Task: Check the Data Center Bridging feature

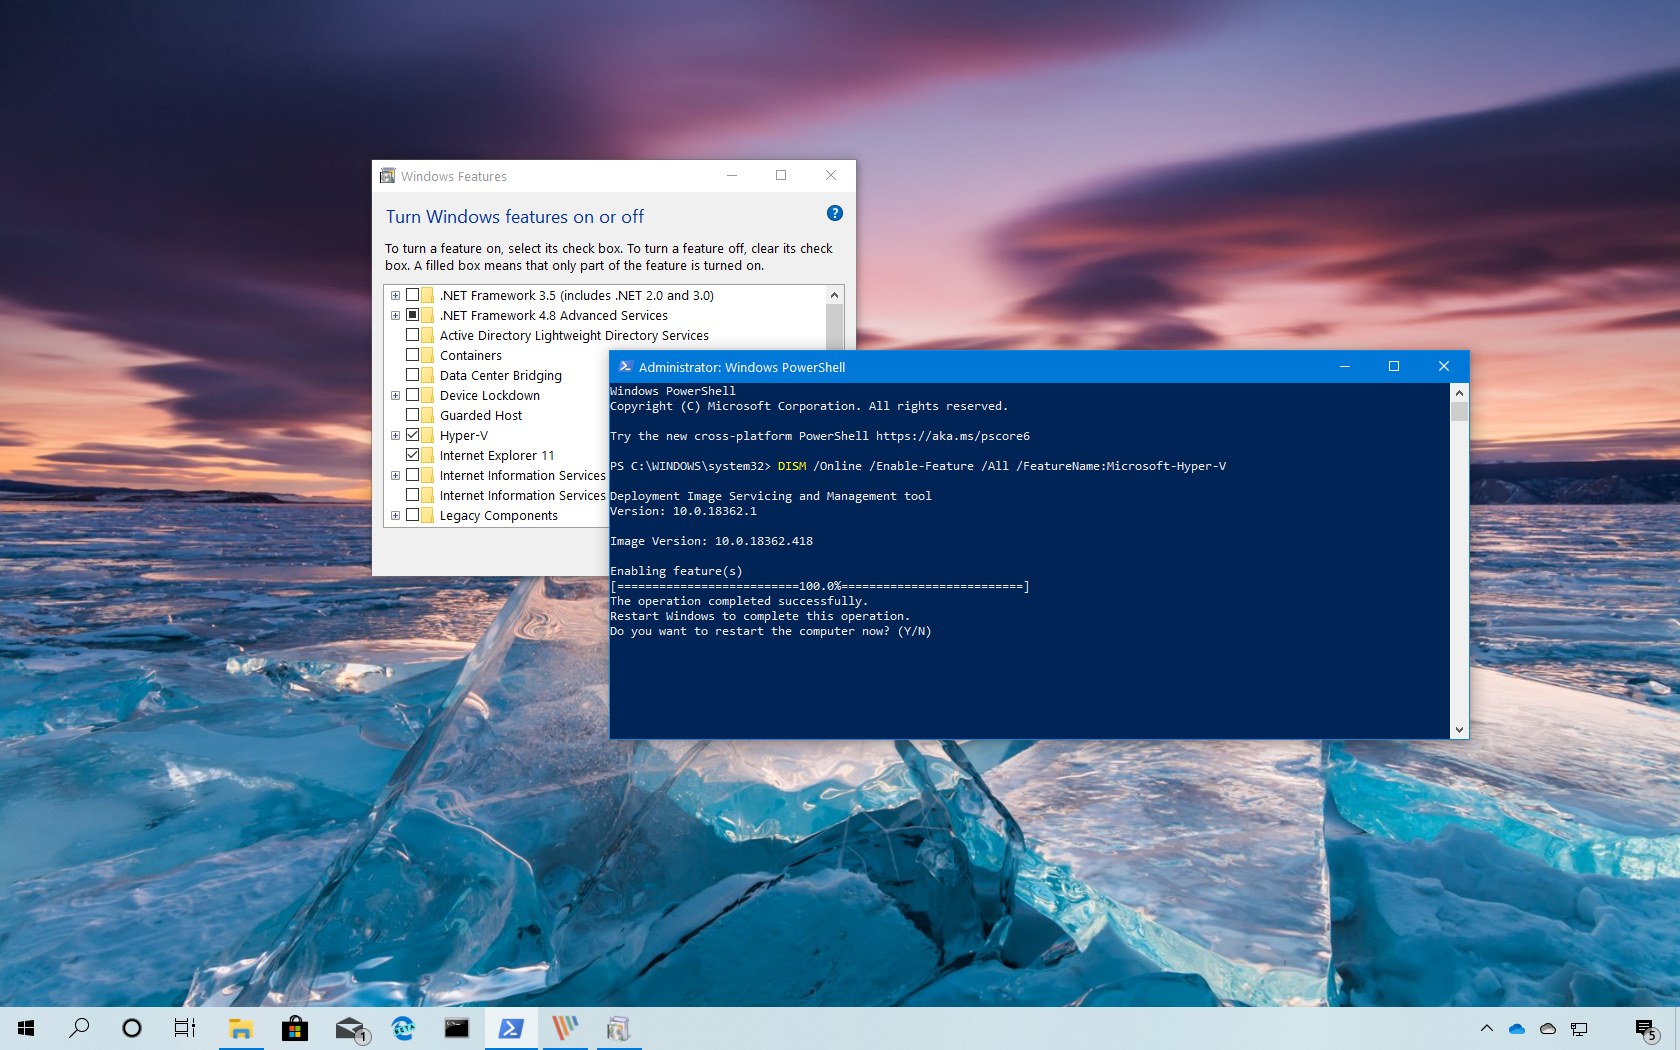Action: tap(415, 375)
